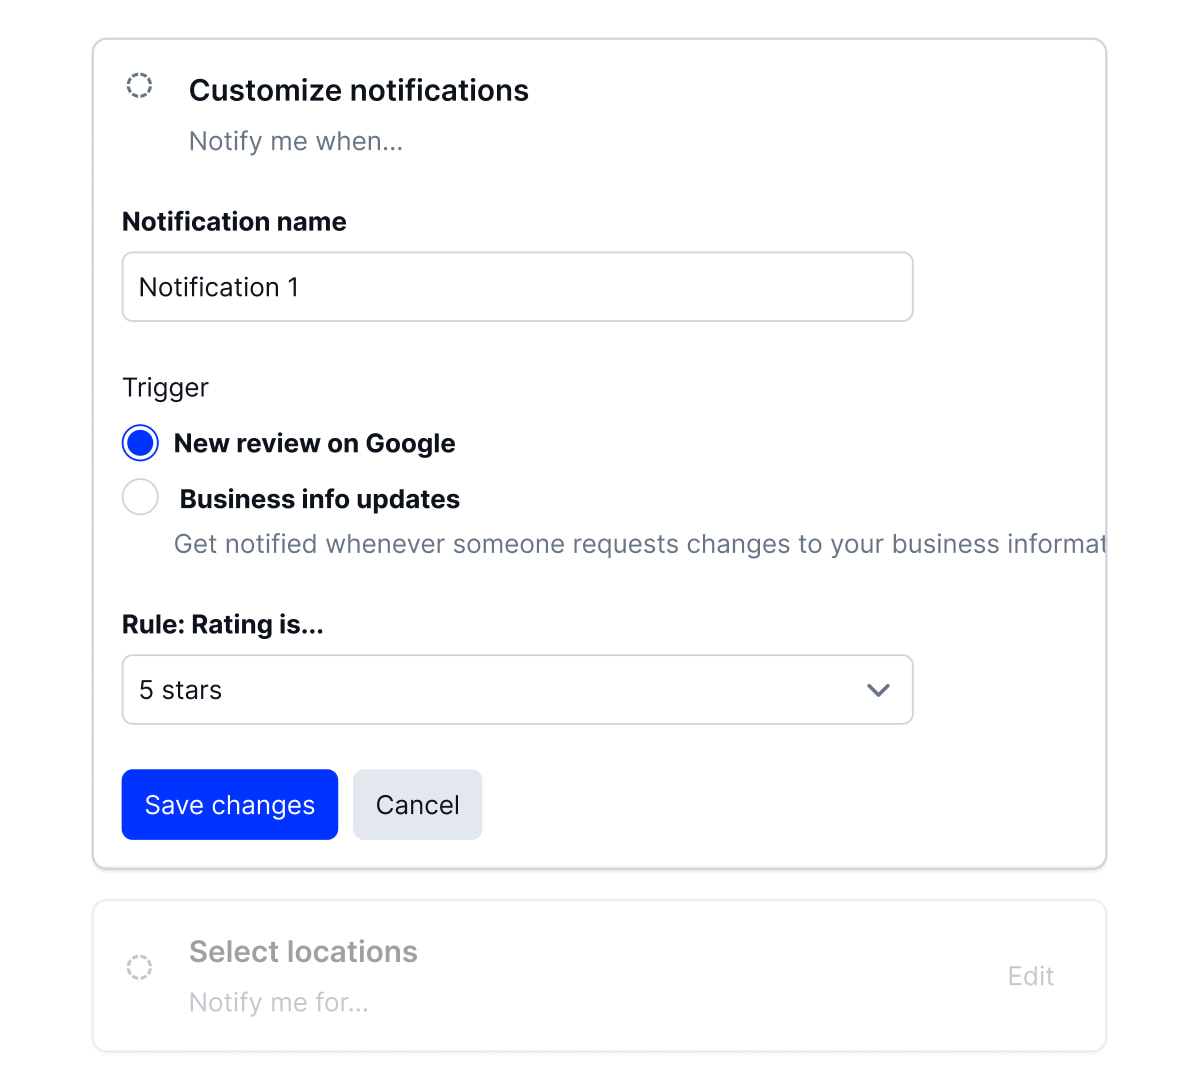
Task: Select the Business info updates radio button
Action: point(140,497)
